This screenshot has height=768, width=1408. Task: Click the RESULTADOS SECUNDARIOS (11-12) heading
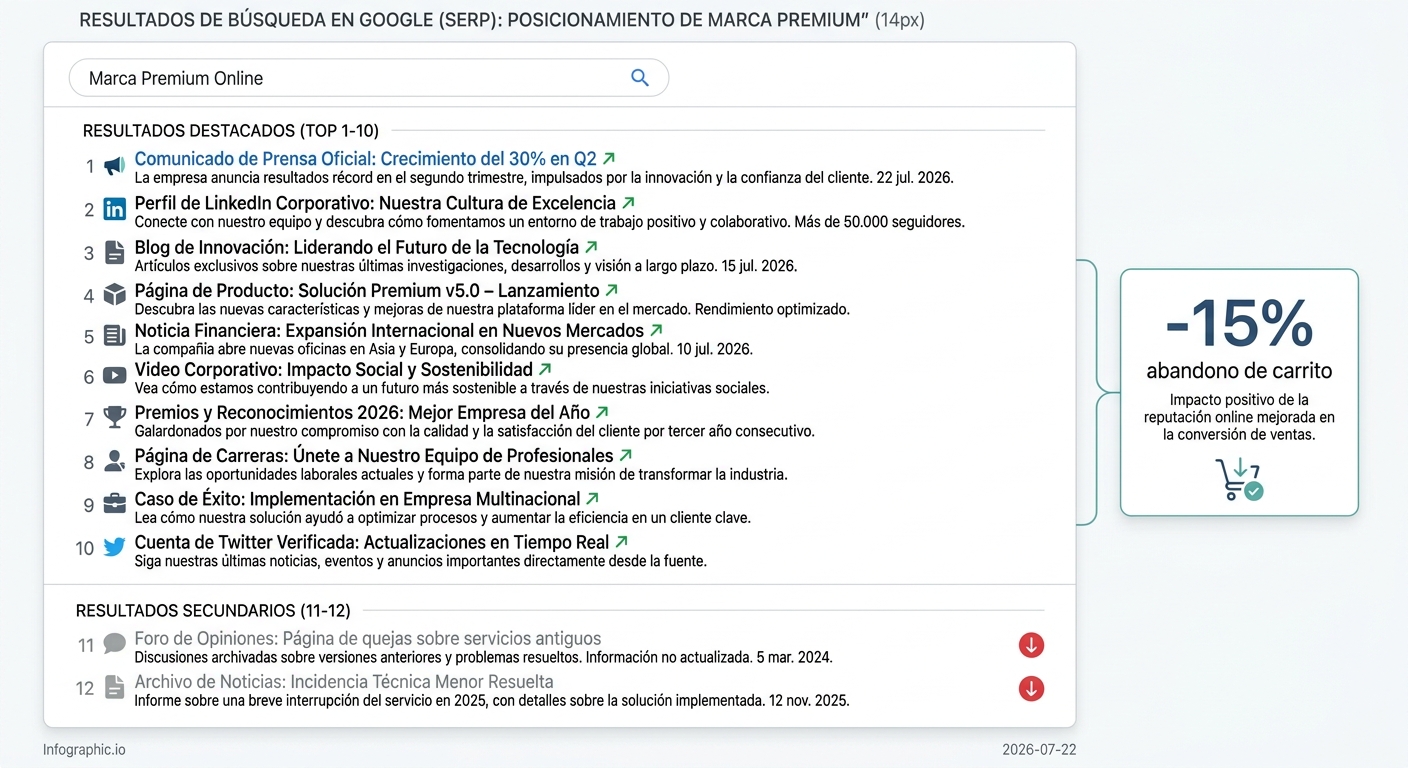click(214, 610)
